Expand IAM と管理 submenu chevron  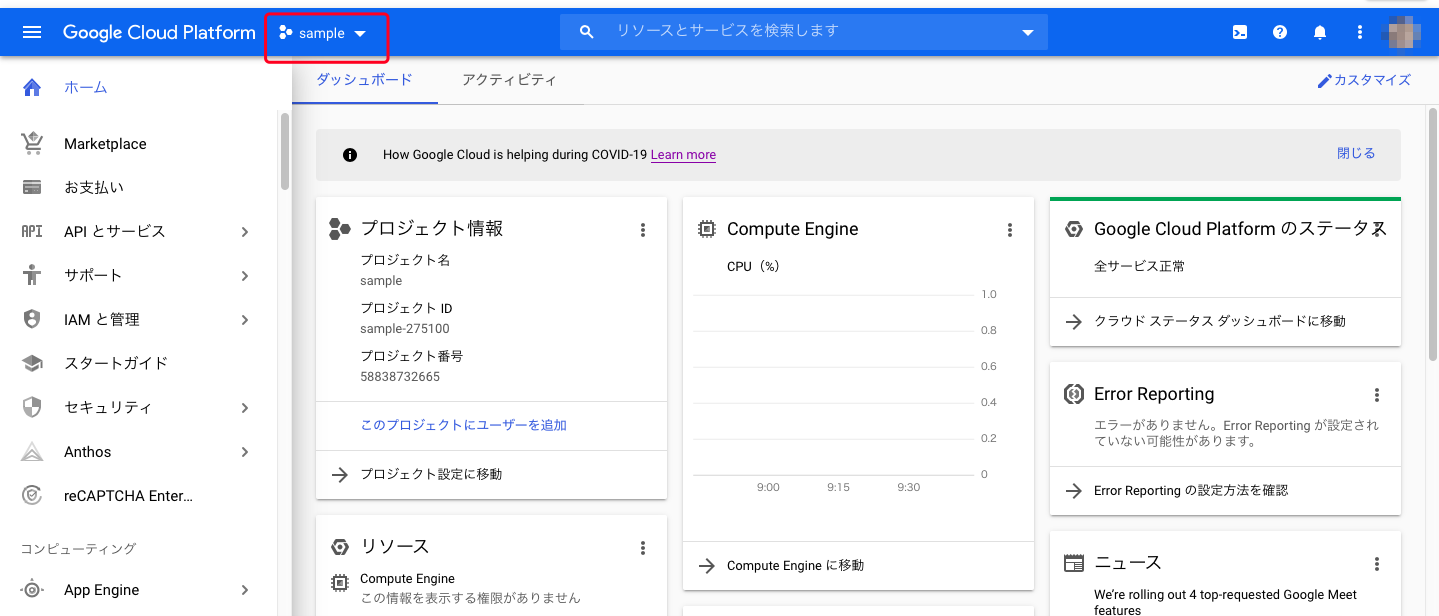(245, 320)
